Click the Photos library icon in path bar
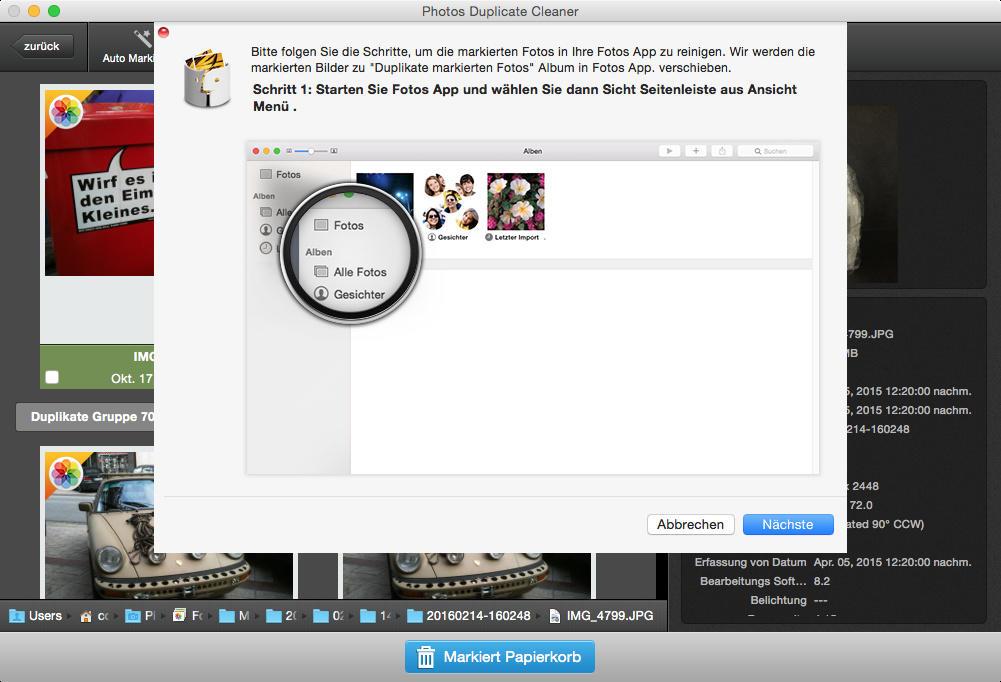1001x682 pixels. pos(180,616)
